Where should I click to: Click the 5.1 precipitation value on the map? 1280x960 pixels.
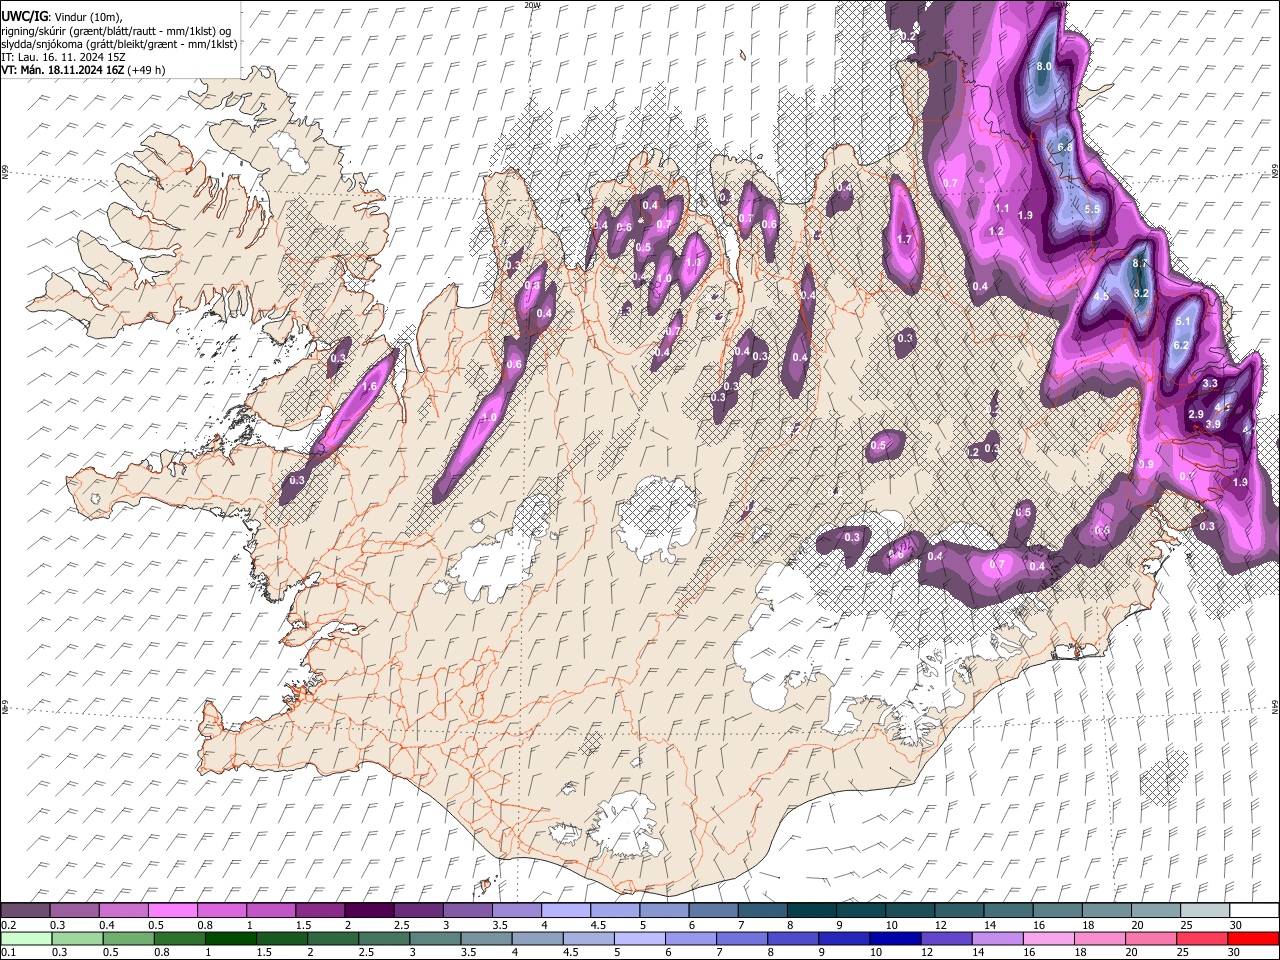coord(1183,321)
